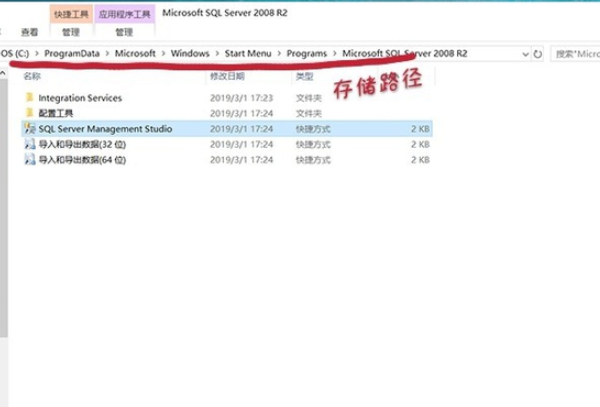Click the navigation pane scroll-up arrow
The width and height of the screenshot is (600, 407).
[3, 73]
